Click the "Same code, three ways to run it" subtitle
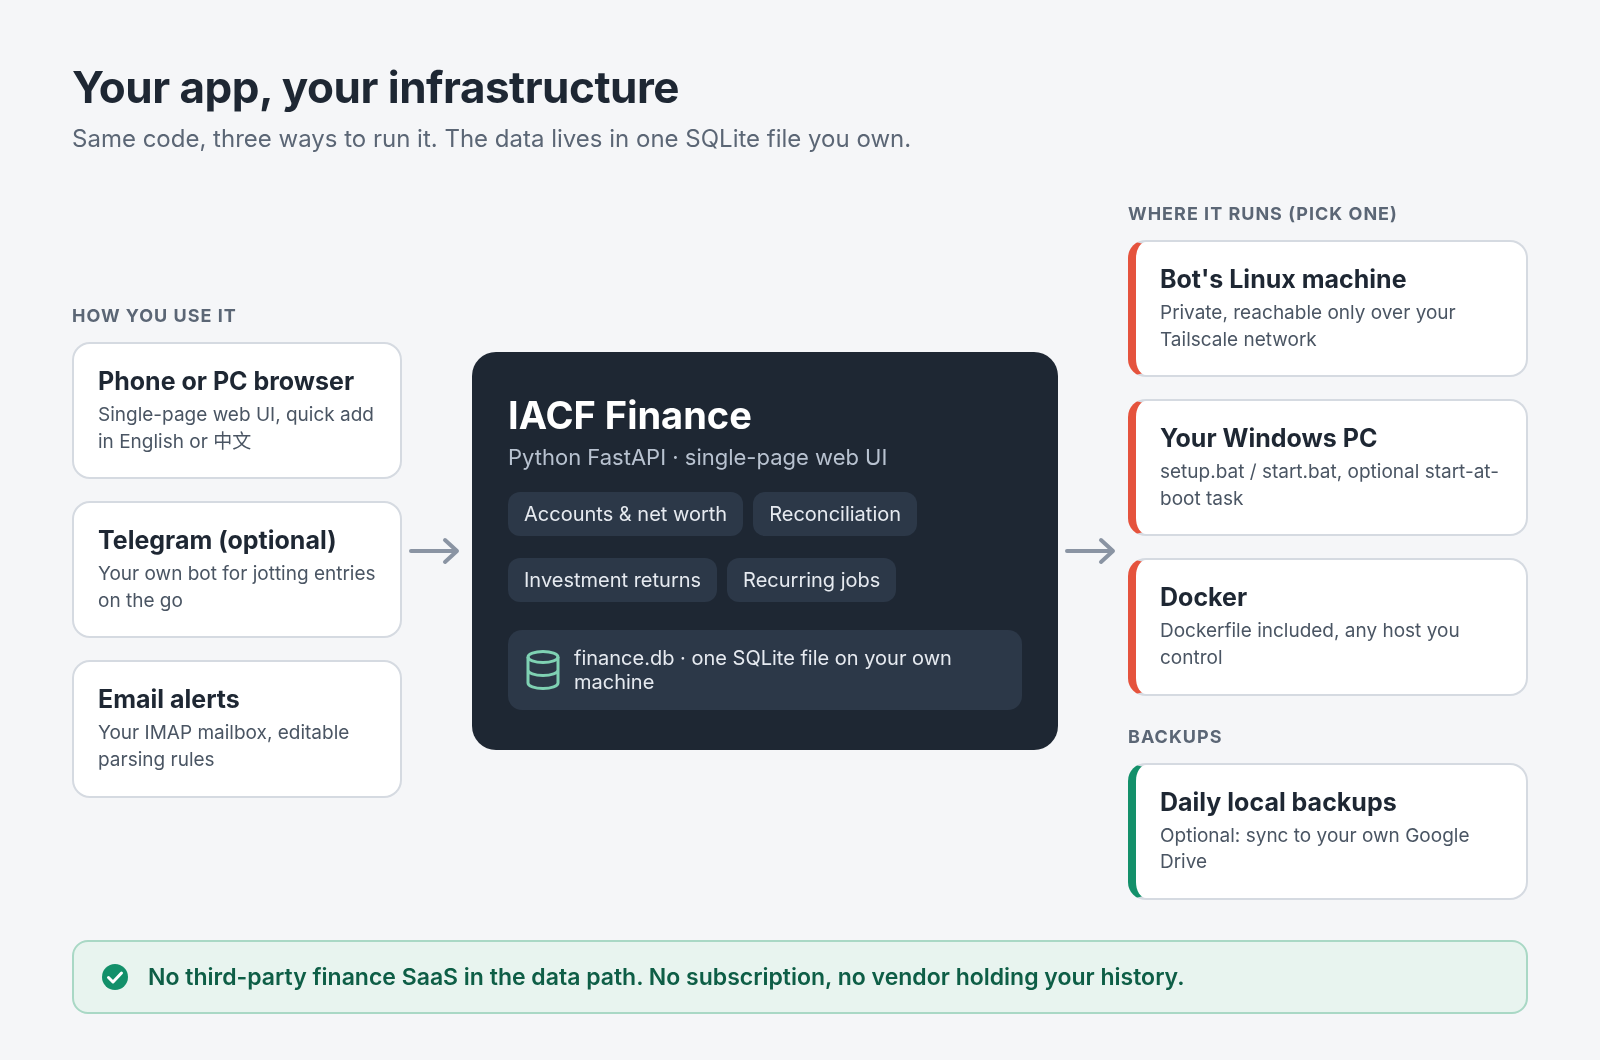 (x=491, y=138)
